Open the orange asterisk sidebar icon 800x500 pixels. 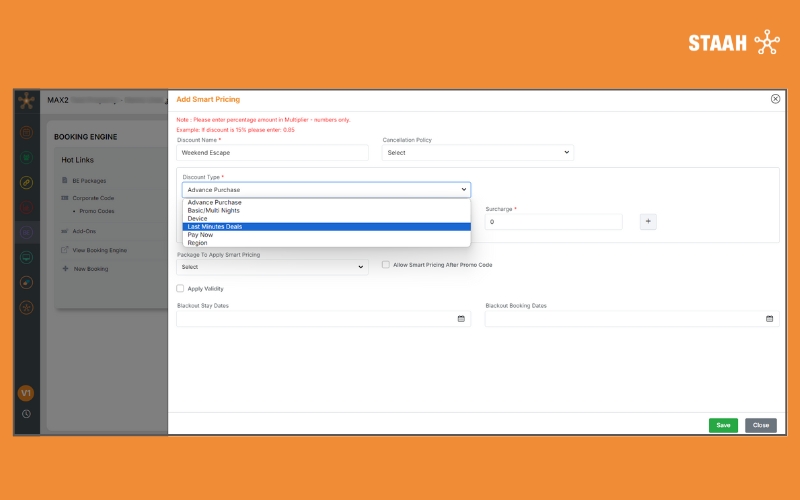pyautogui.click(x=27, y=308)
